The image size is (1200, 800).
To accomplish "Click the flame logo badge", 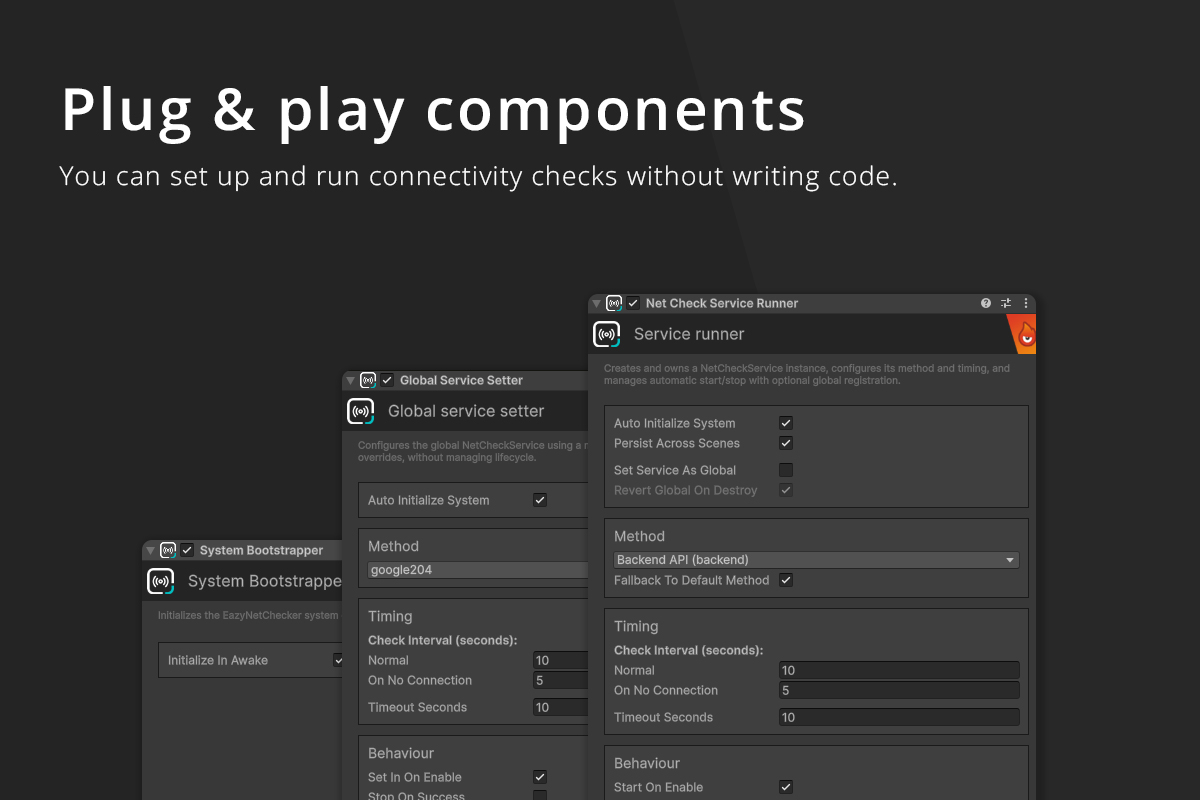I will [x=1023, y=335].
